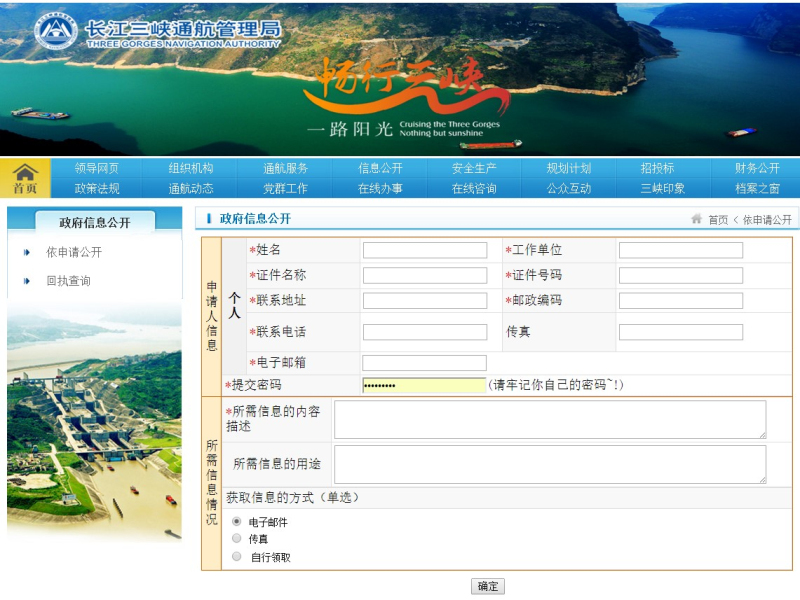800x600 pixels.
Task: Open the 组织机构 menu item
Action: point(191,168)
